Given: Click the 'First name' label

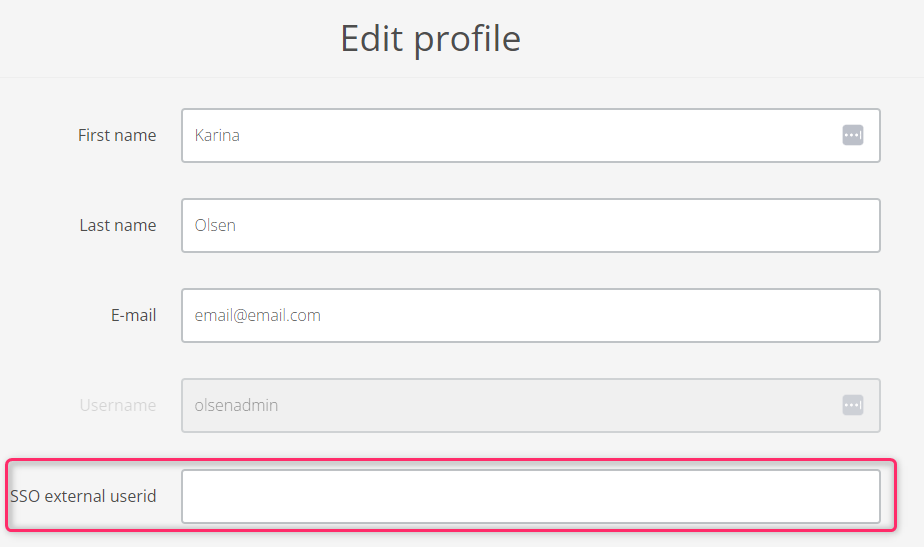Looking at the screenshot, I should tap(117, 136).
